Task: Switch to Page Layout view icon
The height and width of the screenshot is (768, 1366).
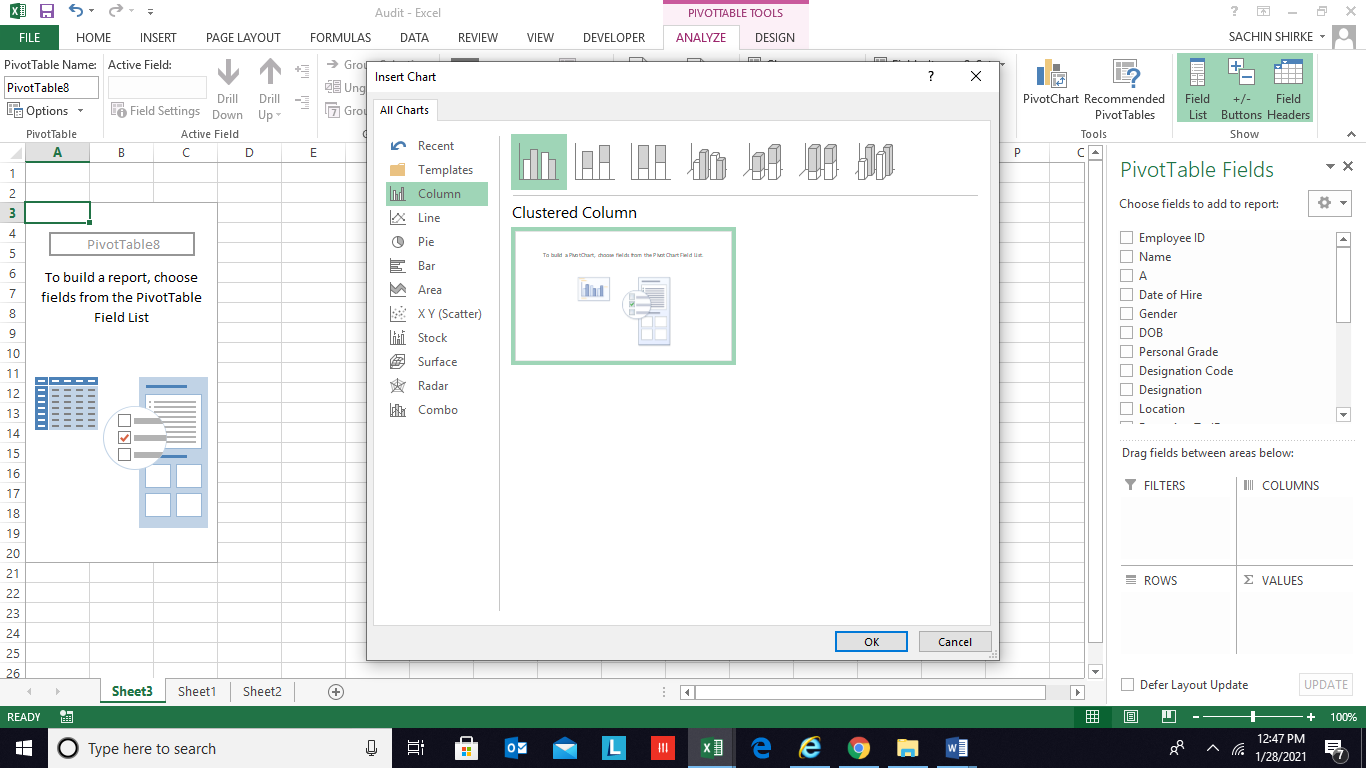Action: [1131, 717]
